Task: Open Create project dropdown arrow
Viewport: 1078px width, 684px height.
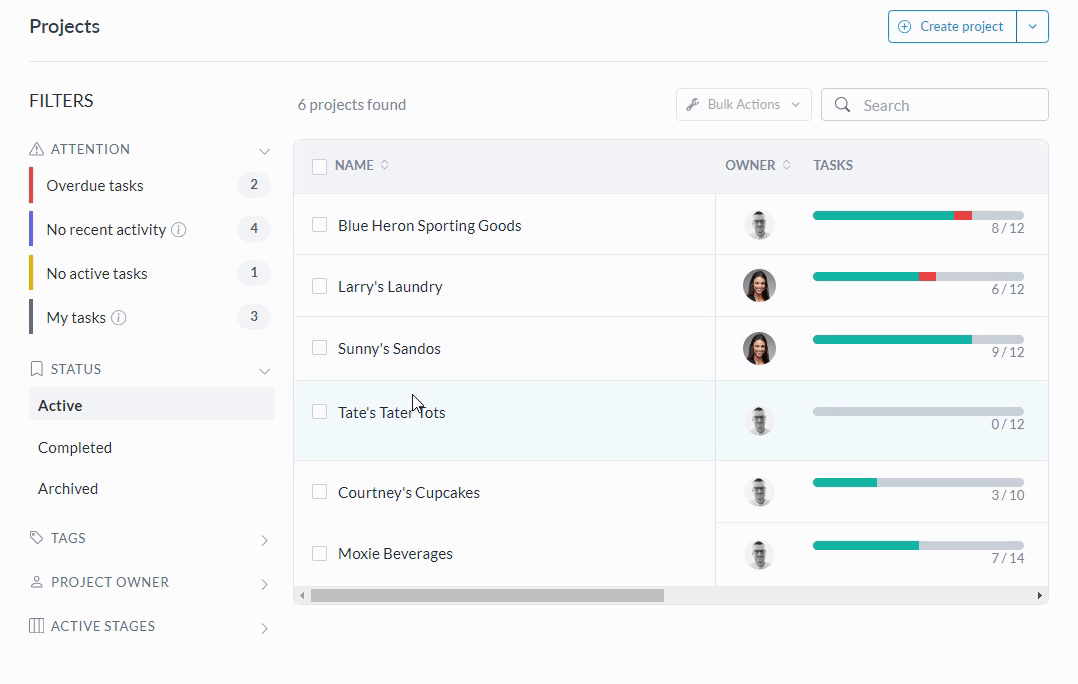Action: click(1033, 27)
